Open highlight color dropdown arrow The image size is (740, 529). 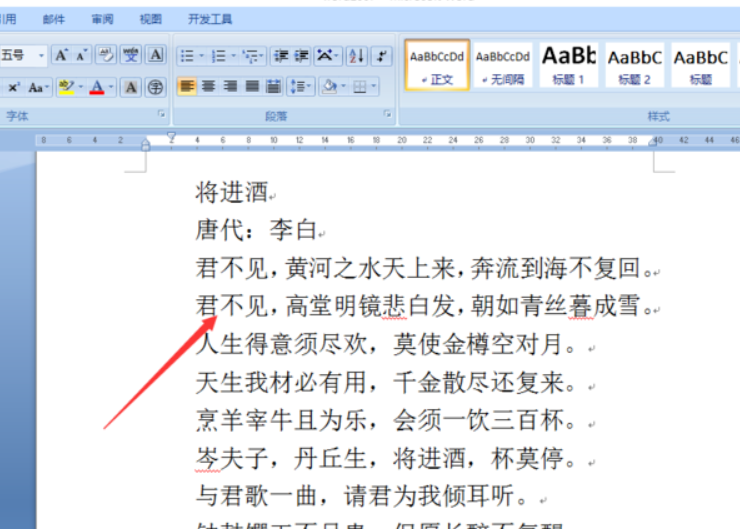coord(81,87)
